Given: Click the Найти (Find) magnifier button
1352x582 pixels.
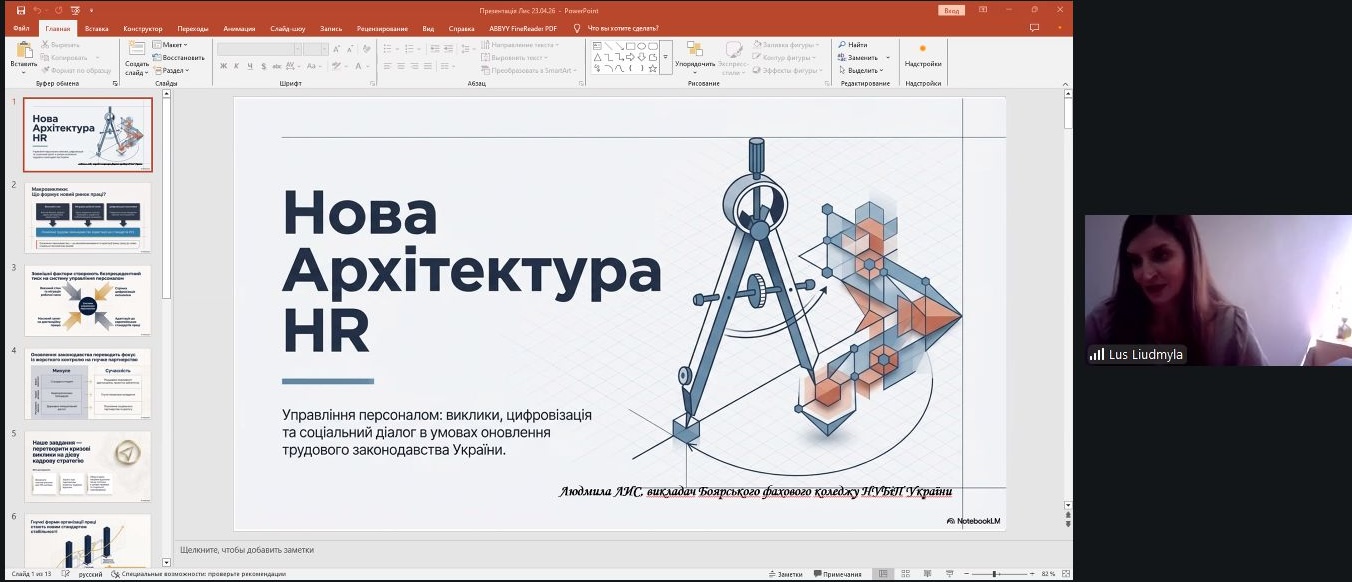Looking at the screenshot, I should click(x=852, y=45).
